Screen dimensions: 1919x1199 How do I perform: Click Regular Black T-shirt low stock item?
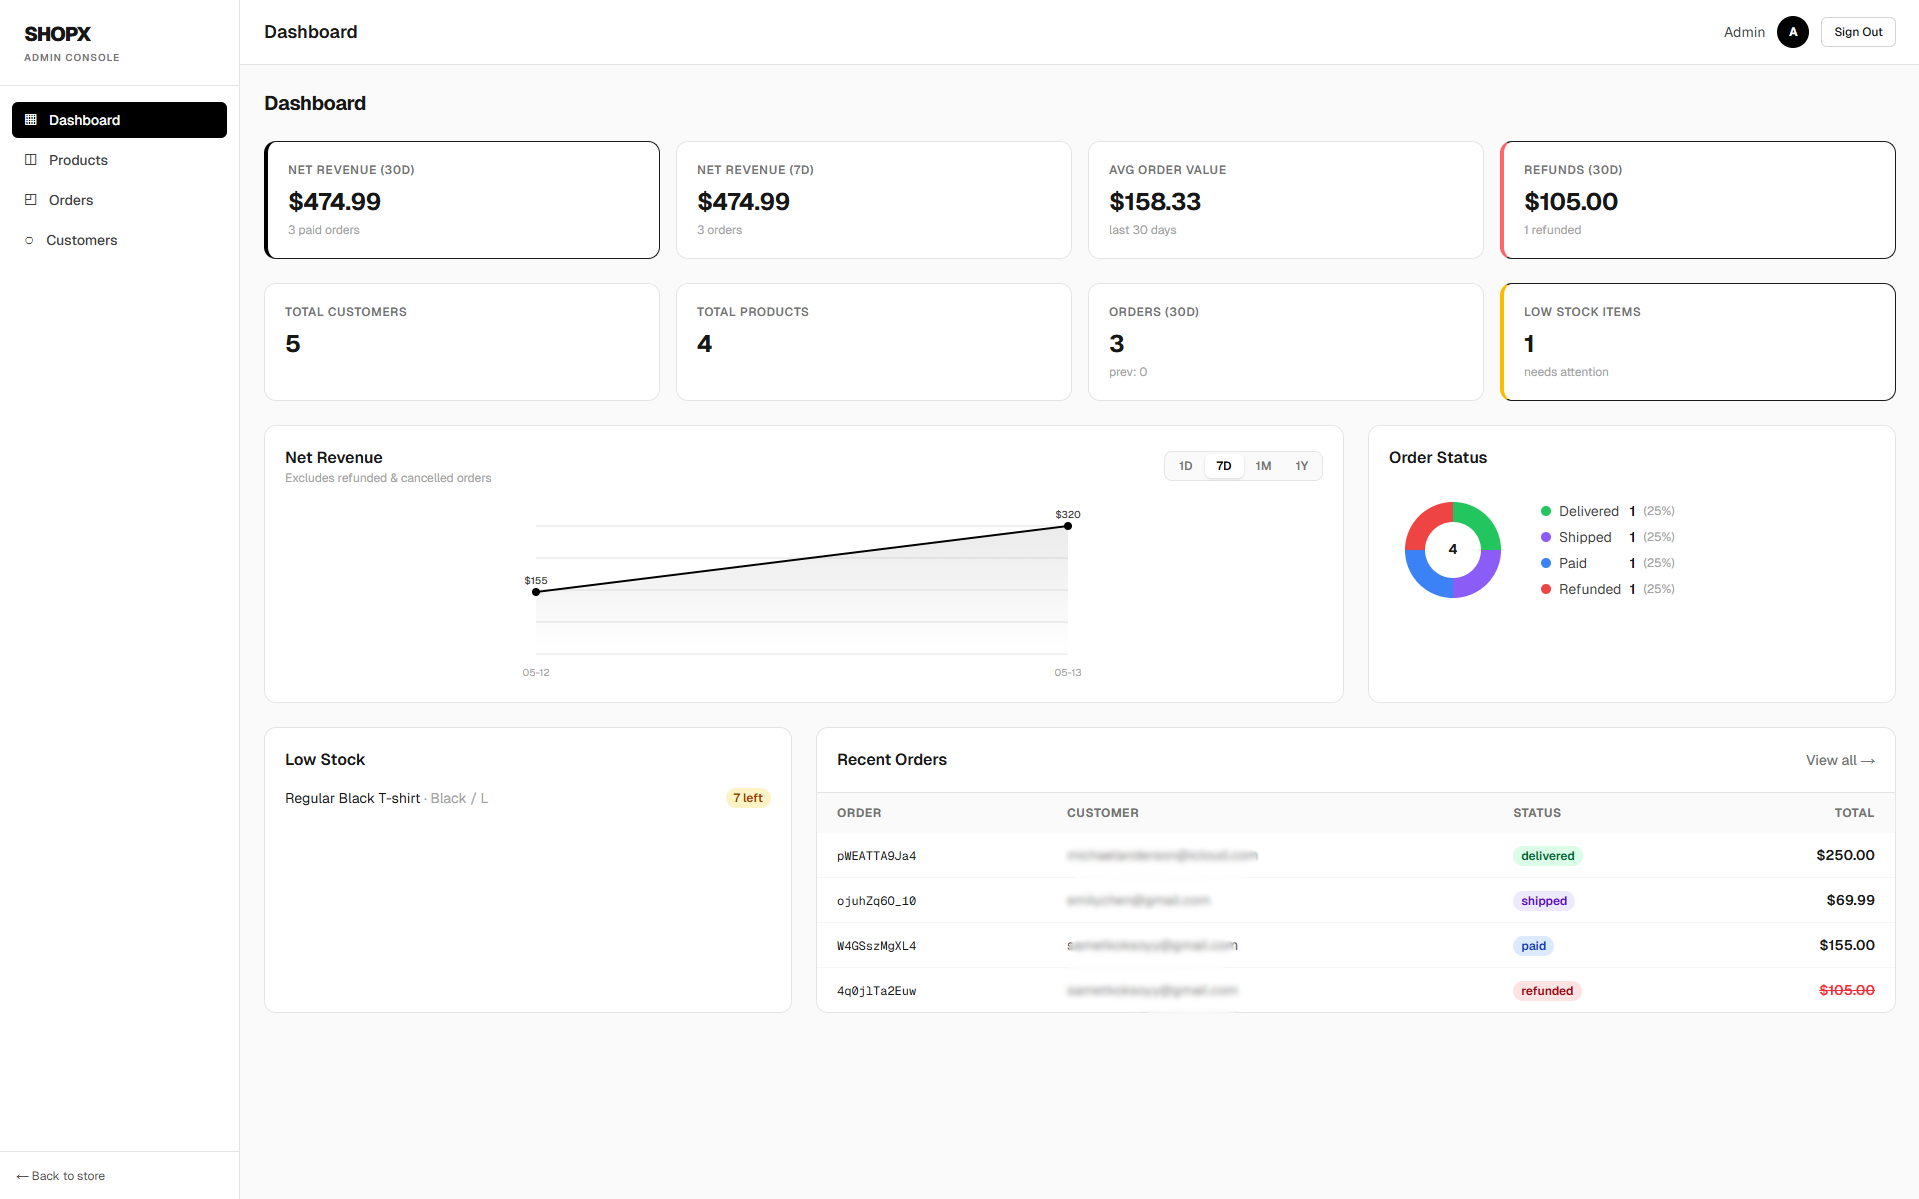pyautogui.click(x=386, y=798)
